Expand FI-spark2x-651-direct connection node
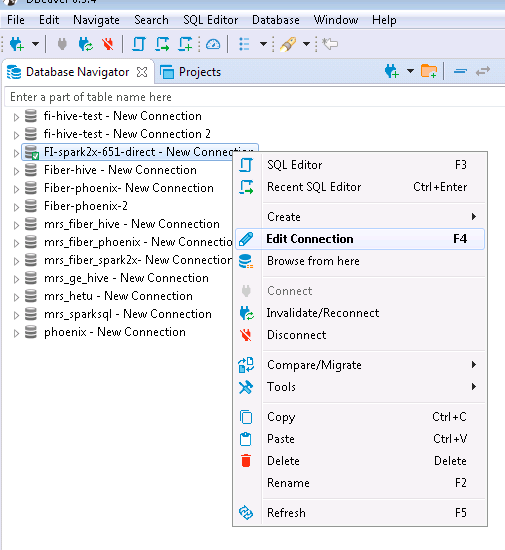 [16, 153]
